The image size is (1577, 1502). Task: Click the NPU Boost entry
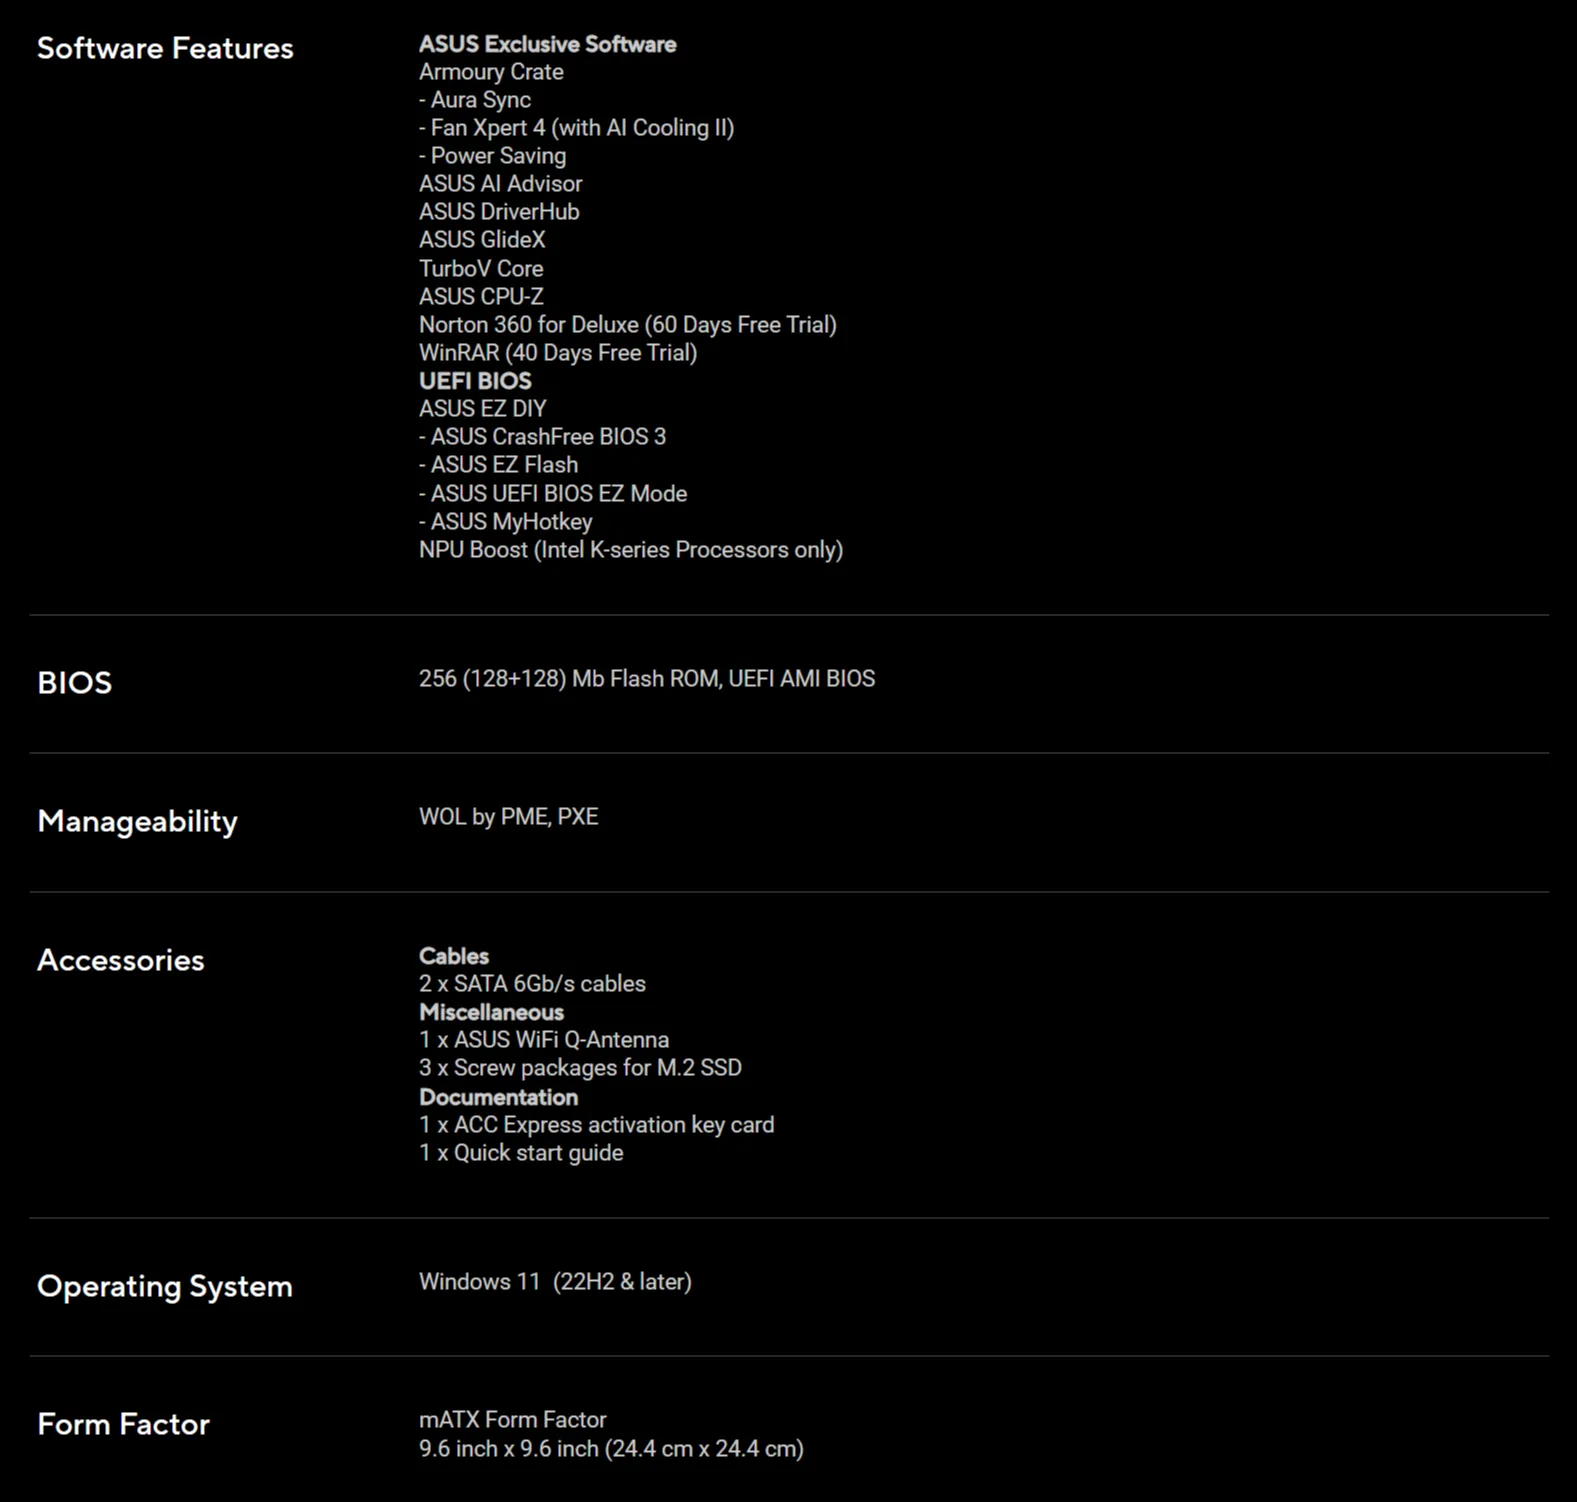point(630,550)
